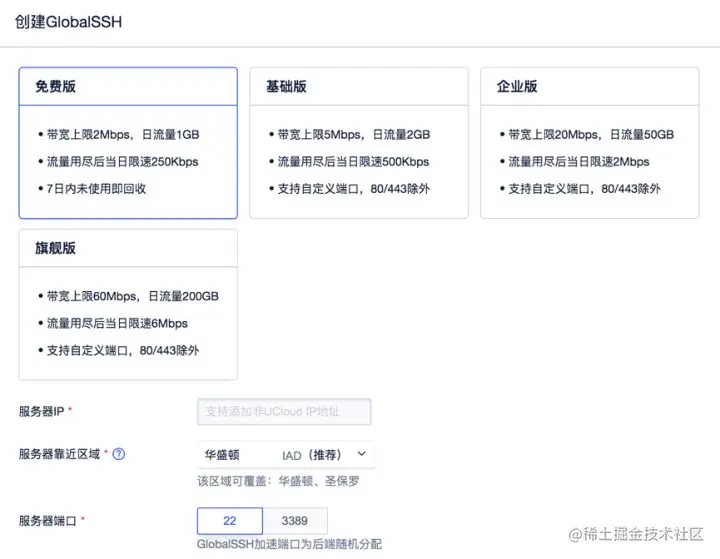
Task: Select the 基础版 plan card
Action: [359, 143]
